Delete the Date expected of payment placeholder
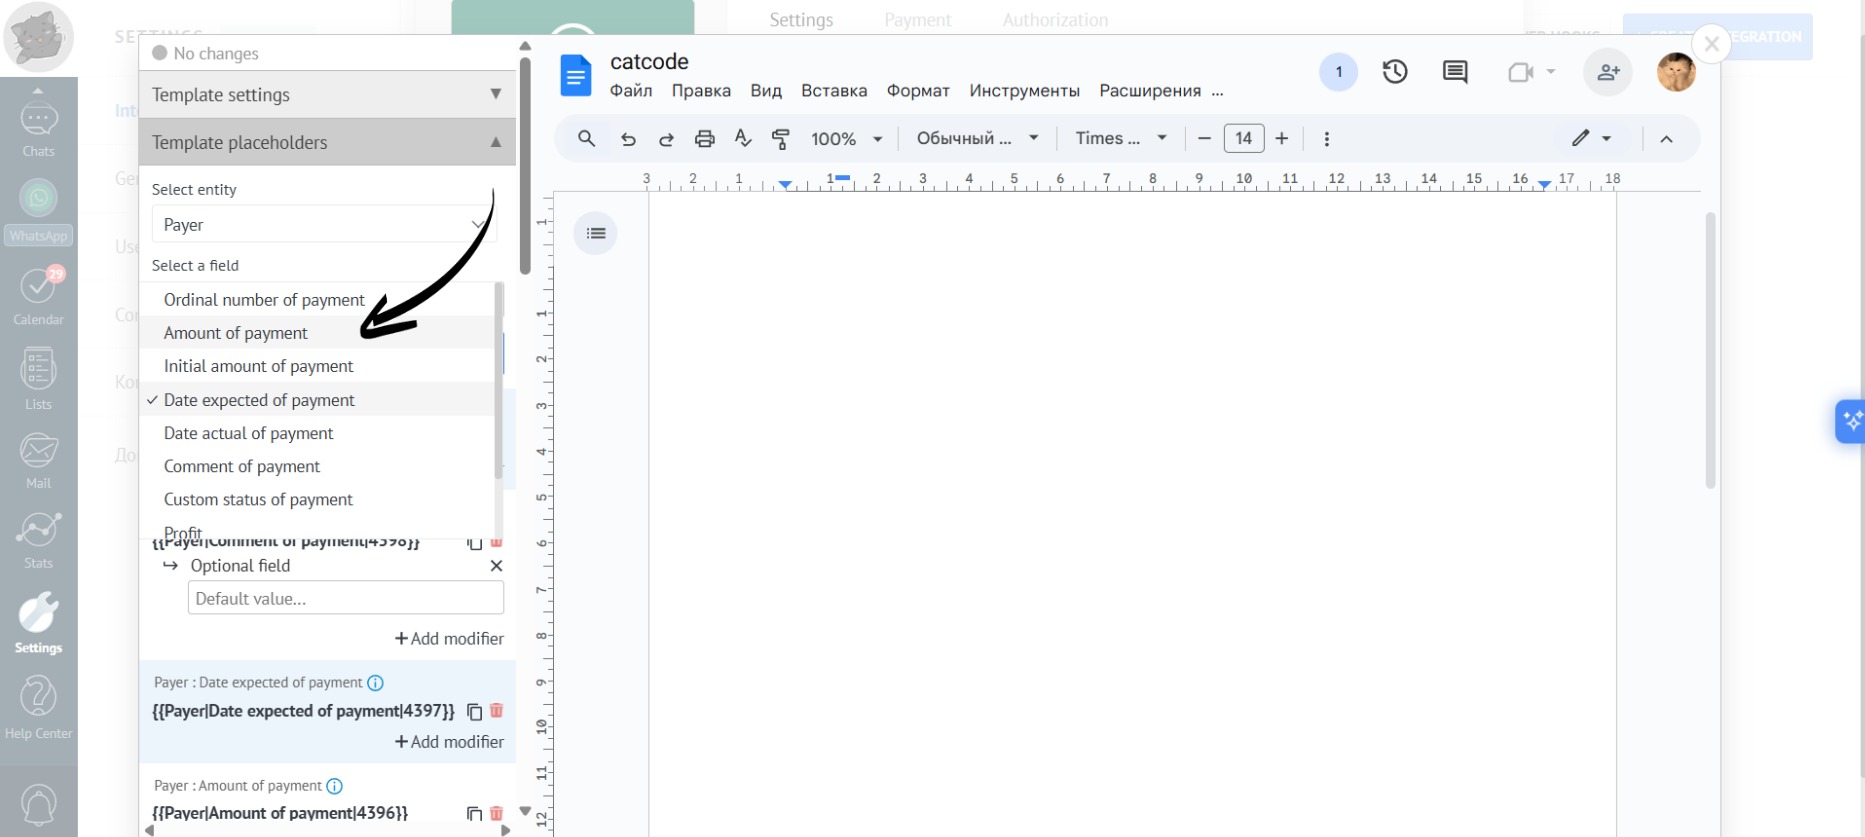Screen dimensions: 1865x837 pyautogui.click(x=497, y=711)
